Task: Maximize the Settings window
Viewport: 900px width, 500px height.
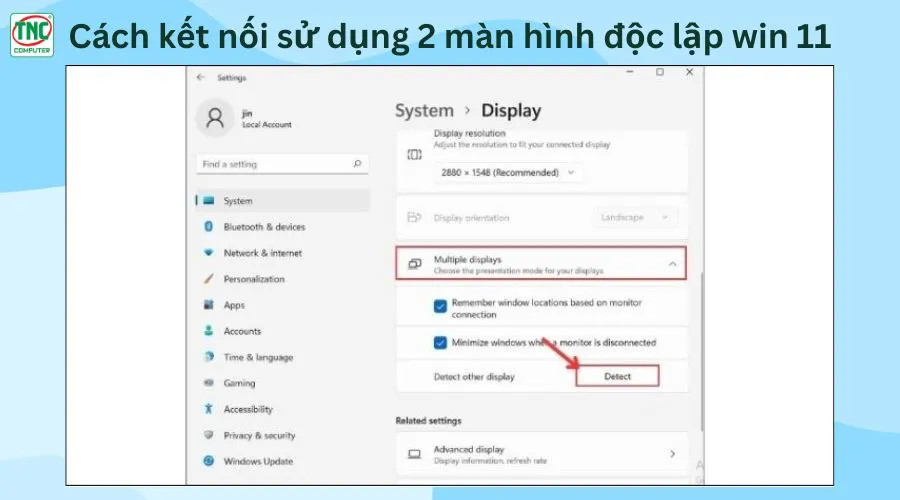Action: (x=660, y=72)
